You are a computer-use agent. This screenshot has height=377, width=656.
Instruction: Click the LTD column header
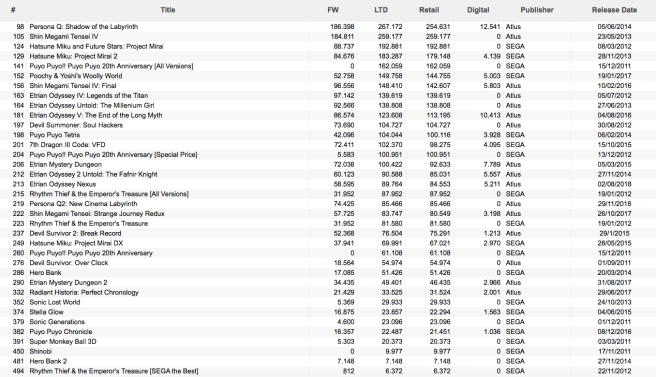click(381, 10)
